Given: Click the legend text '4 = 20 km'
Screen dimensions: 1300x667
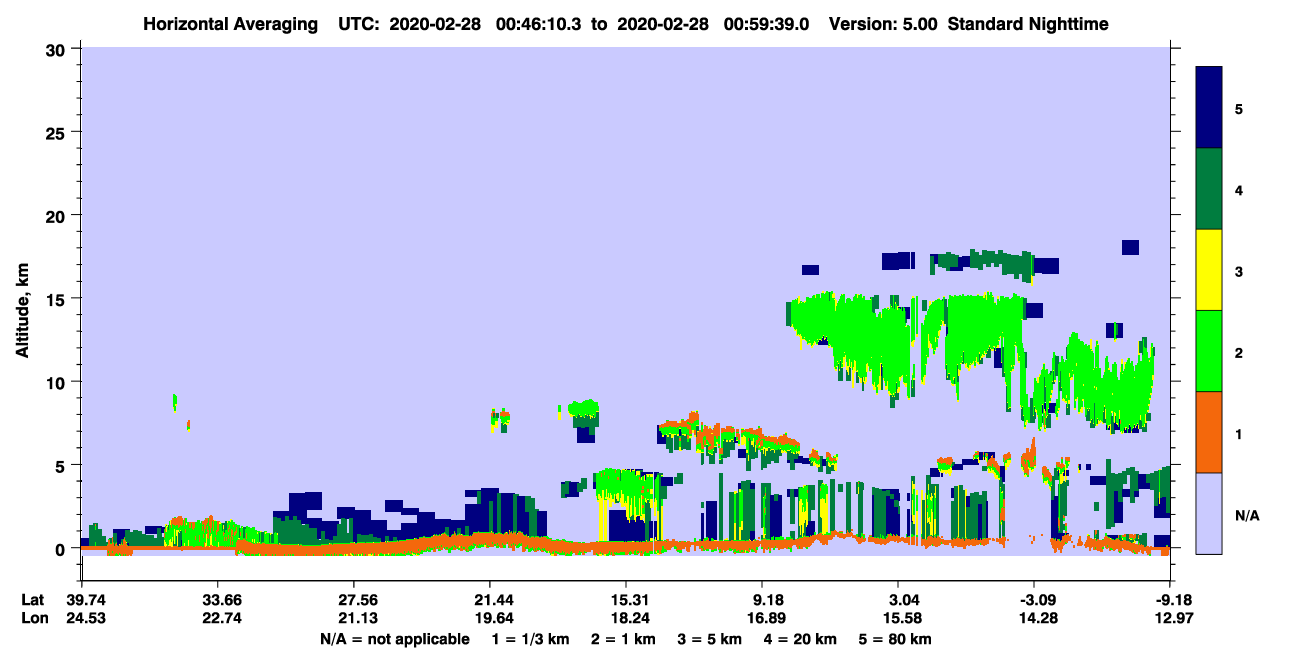Looking at the screenshot, I should (x=801, y=639).
